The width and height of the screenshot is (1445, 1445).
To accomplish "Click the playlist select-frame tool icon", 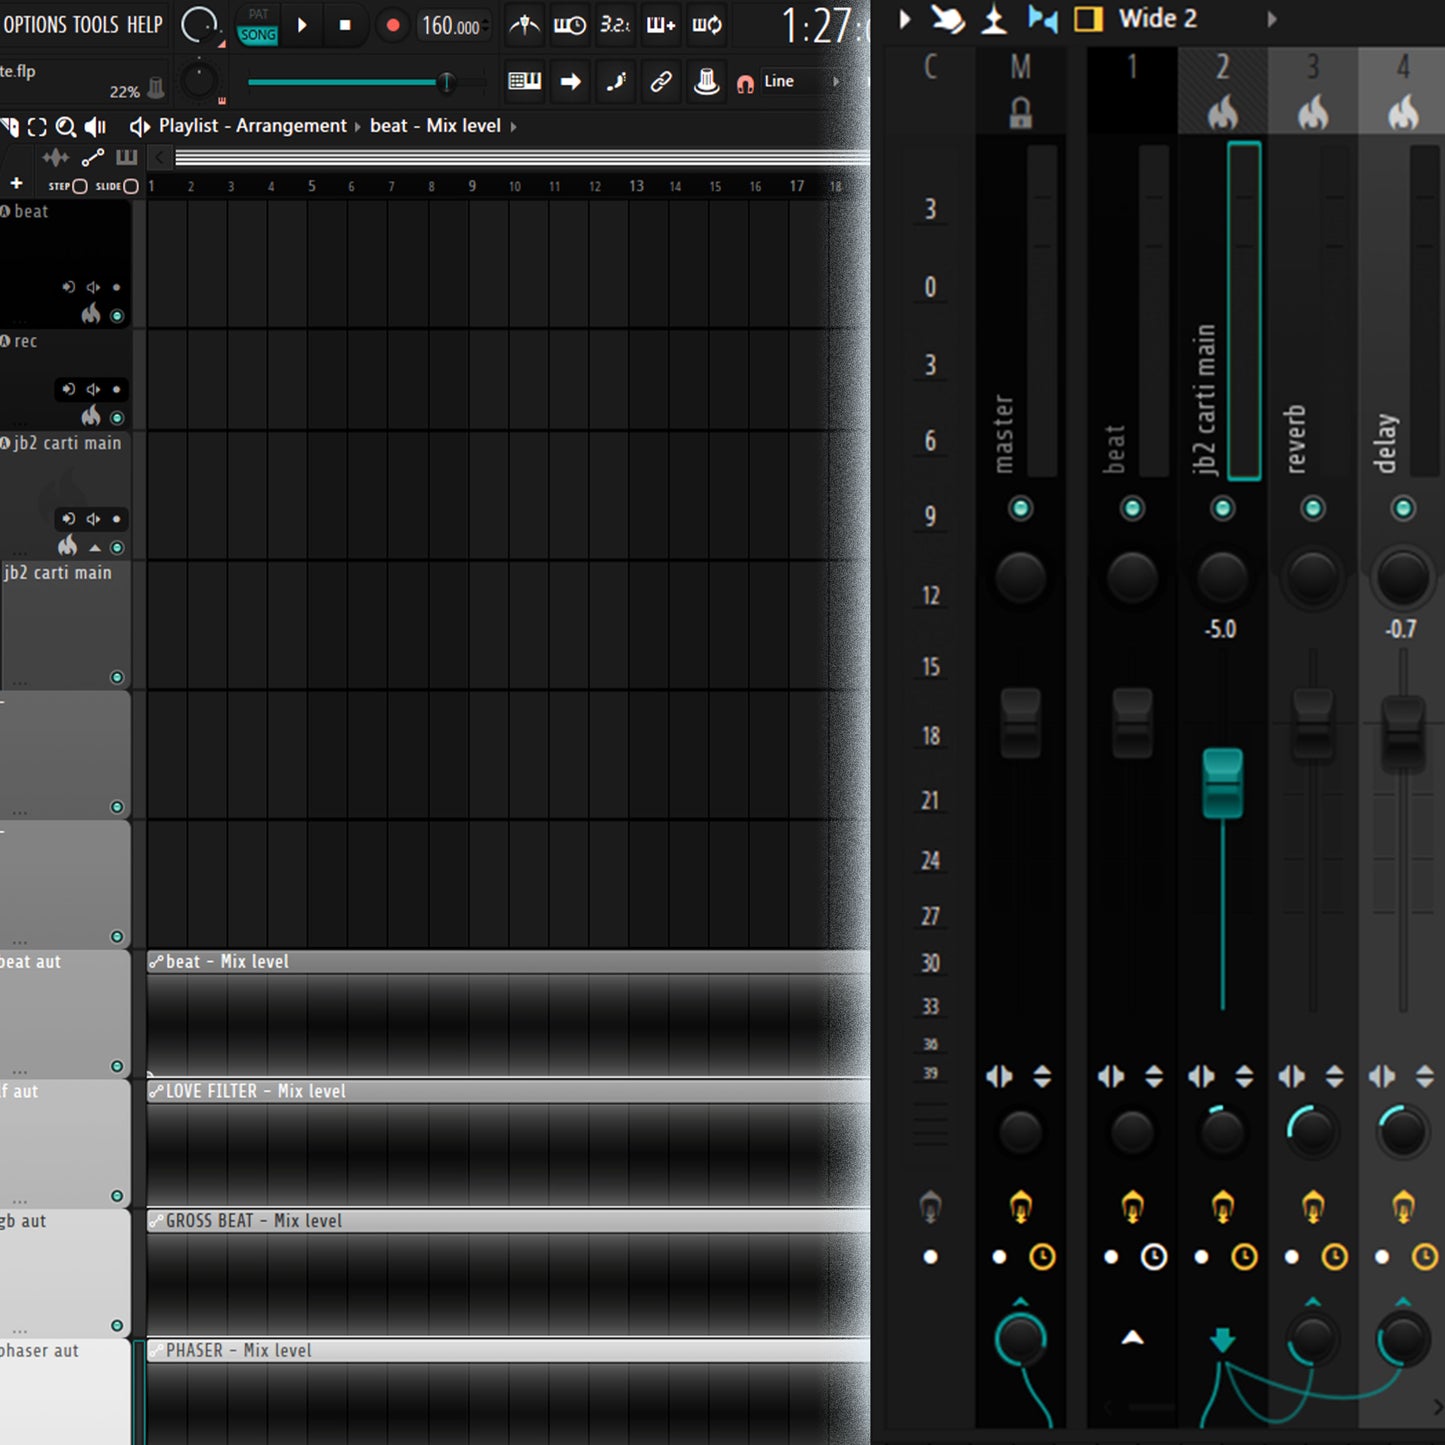I will pos(37,127).
